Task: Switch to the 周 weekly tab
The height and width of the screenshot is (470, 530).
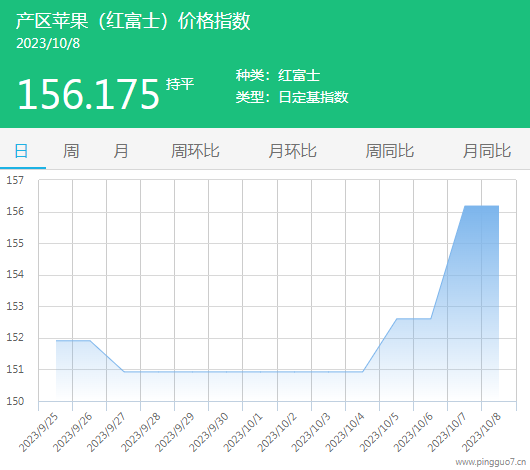Action: (x=71, y=151)
